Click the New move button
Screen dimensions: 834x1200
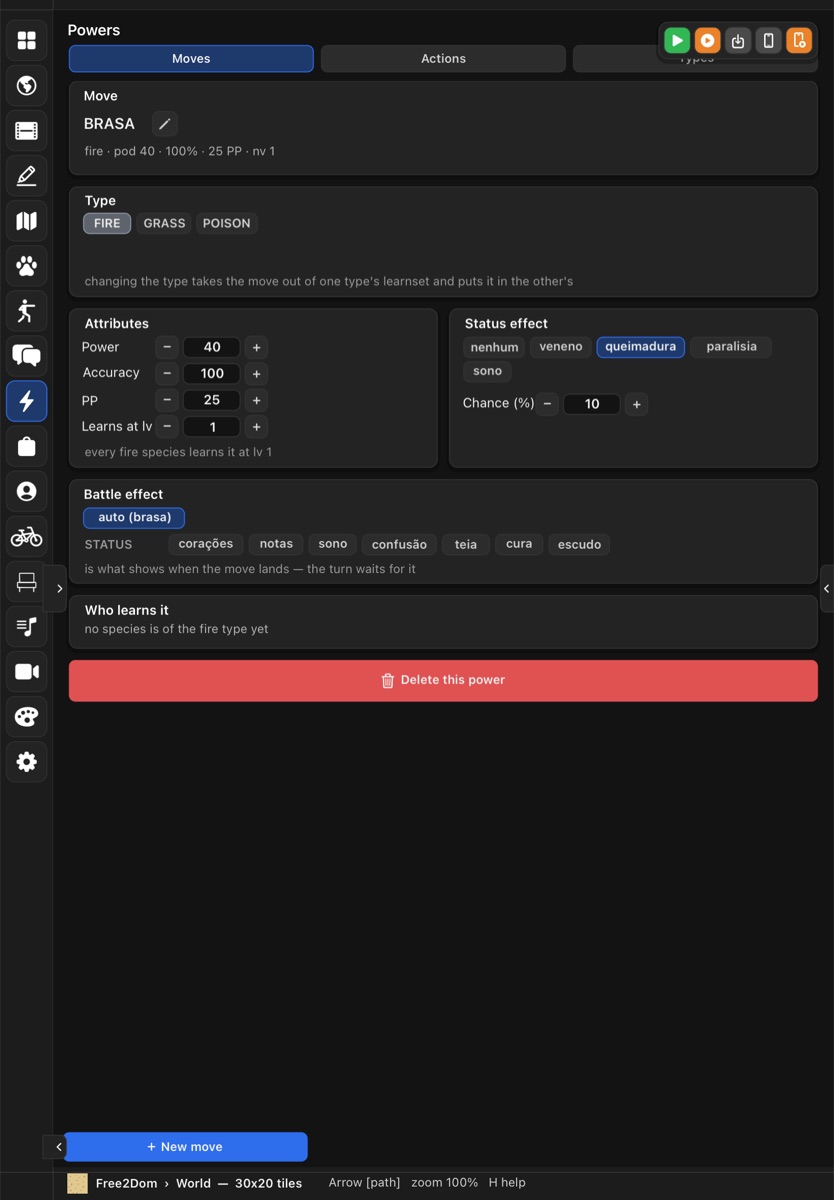point(185,1147)
